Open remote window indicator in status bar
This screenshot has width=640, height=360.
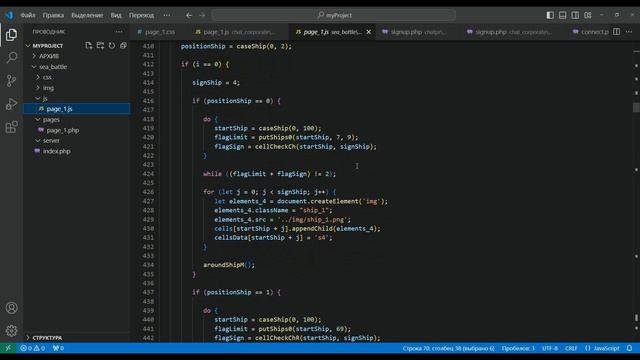[x=8, y=348]
